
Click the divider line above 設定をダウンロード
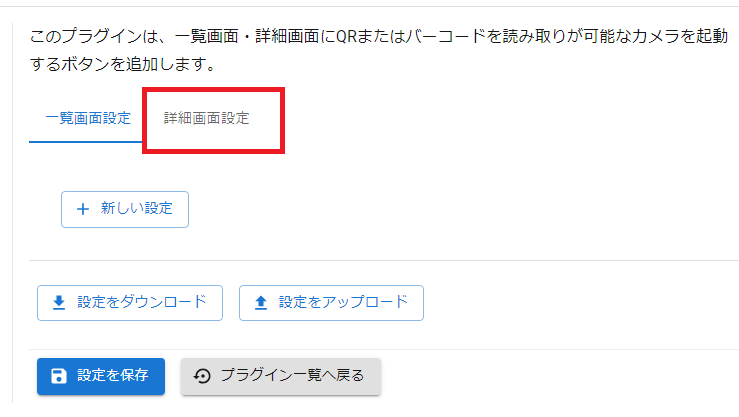click(x=384, y=260)
